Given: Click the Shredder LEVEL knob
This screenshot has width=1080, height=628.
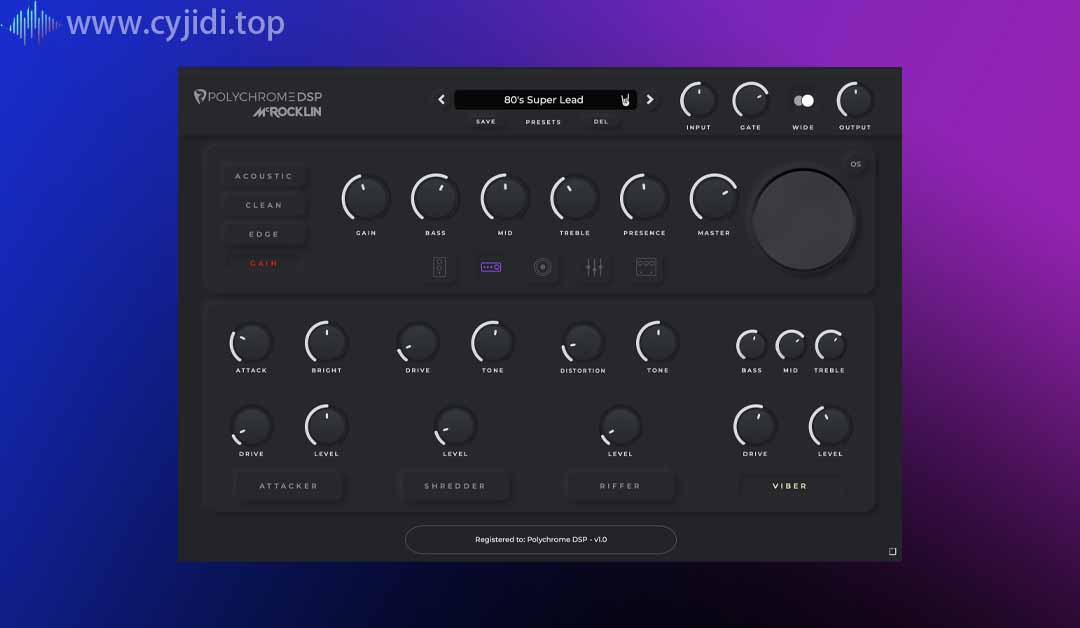Looking at the screenshot, I should coord(455,426).
